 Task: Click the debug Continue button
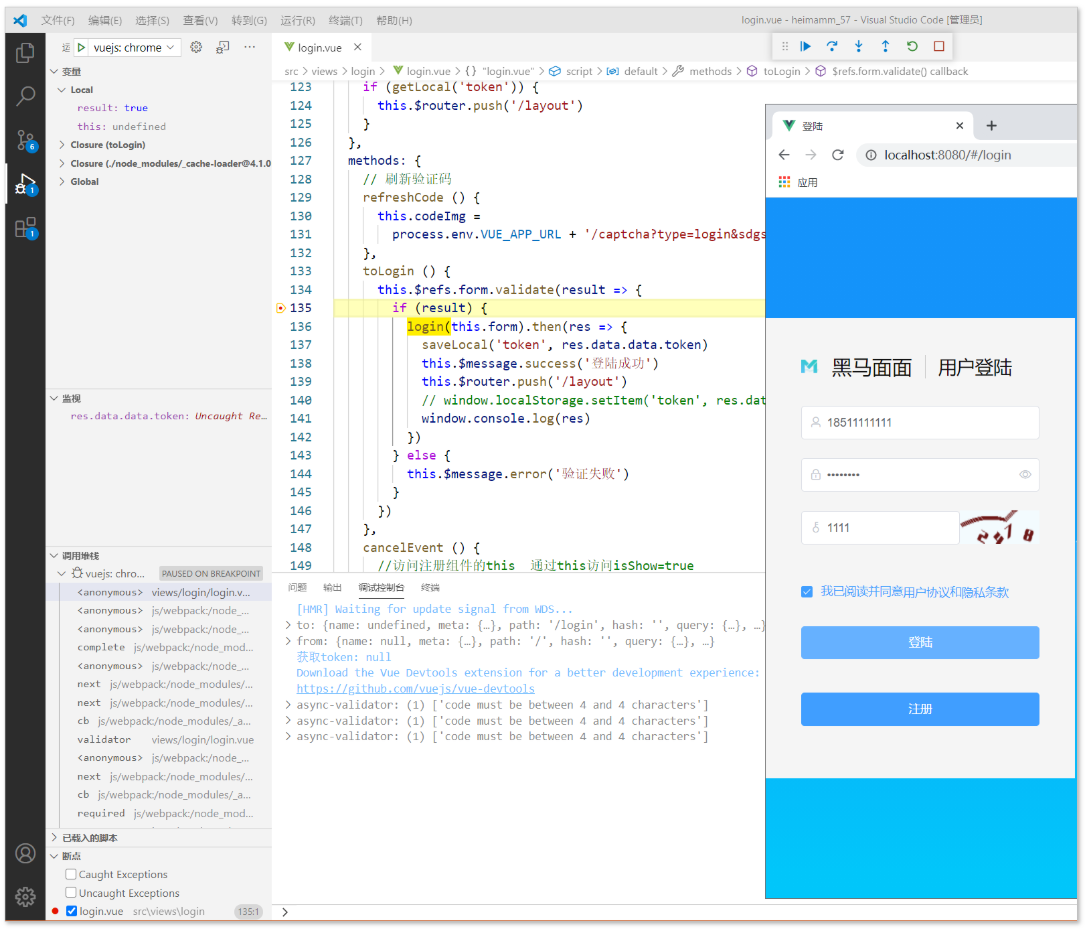pyautogui.click(x=805, y=47)
